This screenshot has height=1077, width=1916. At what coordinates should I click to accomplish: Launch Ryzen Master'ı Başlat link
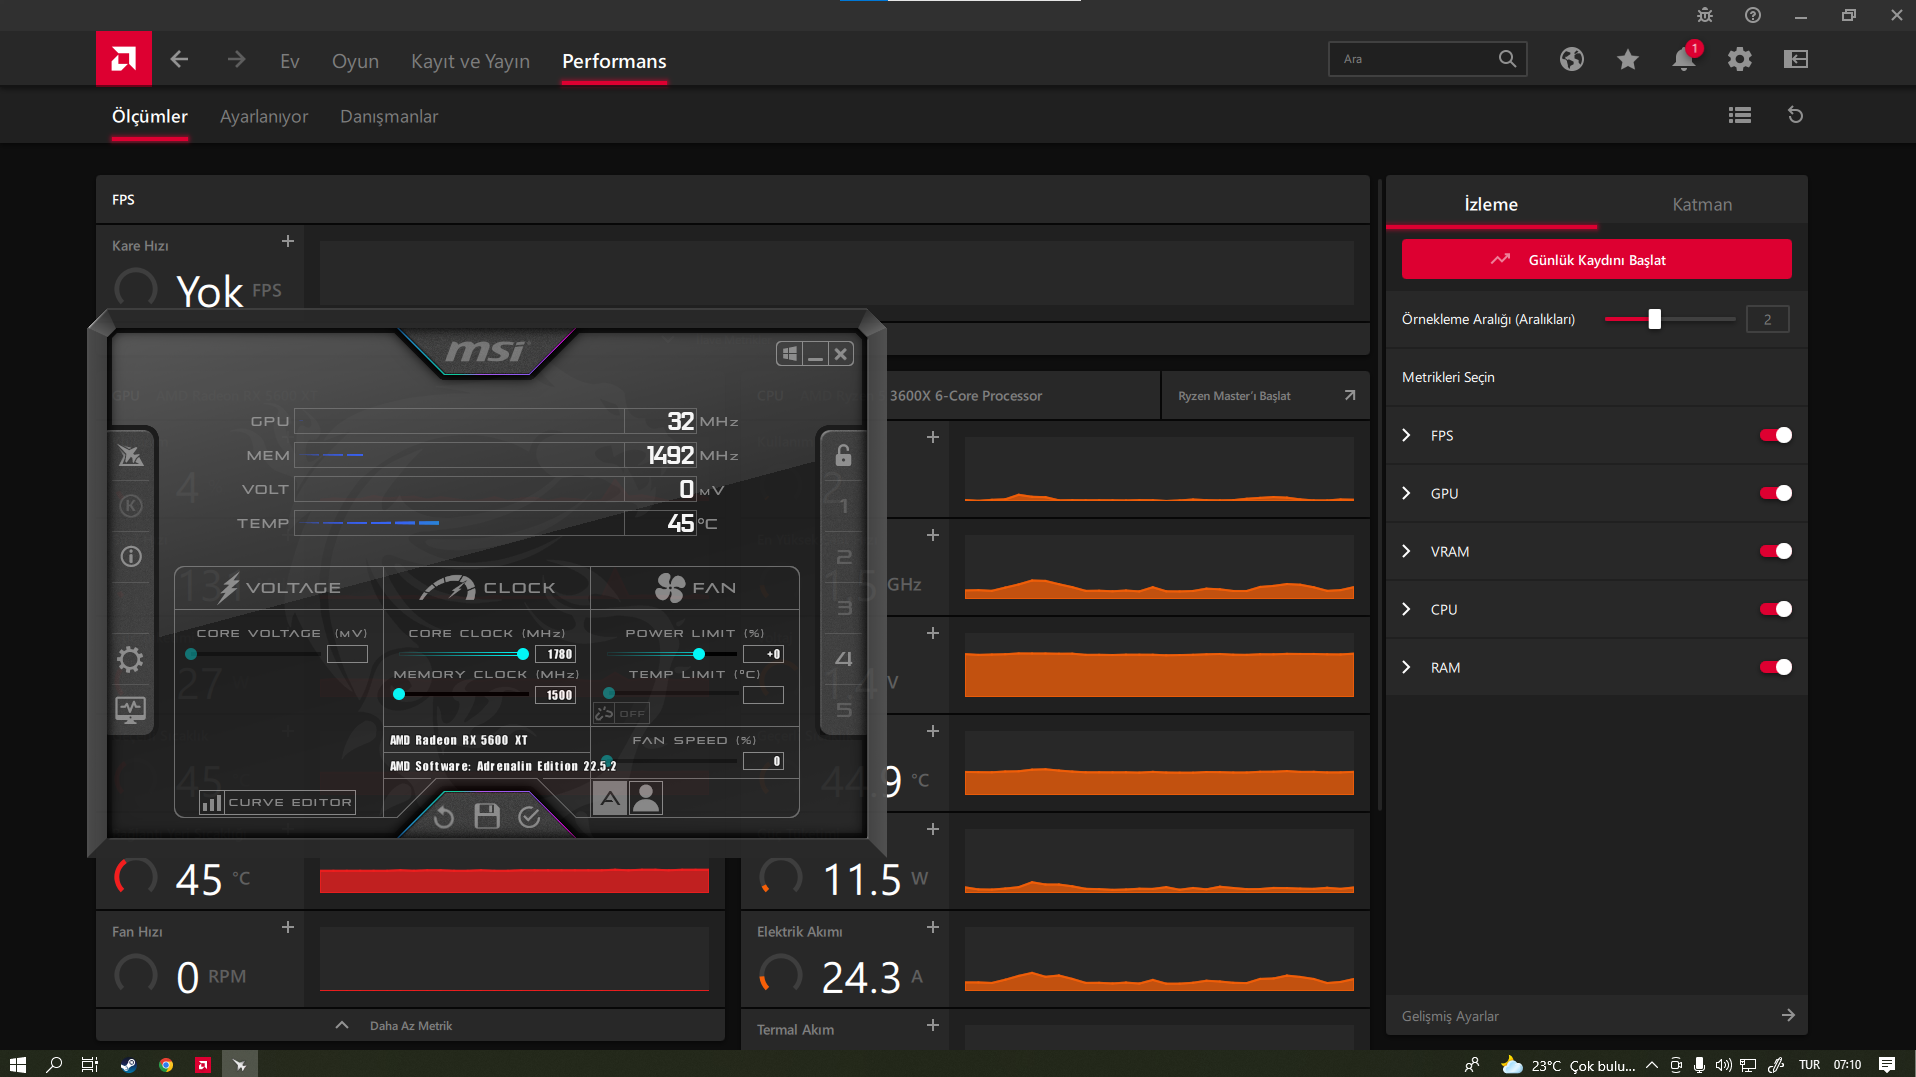click(1265, 395)
